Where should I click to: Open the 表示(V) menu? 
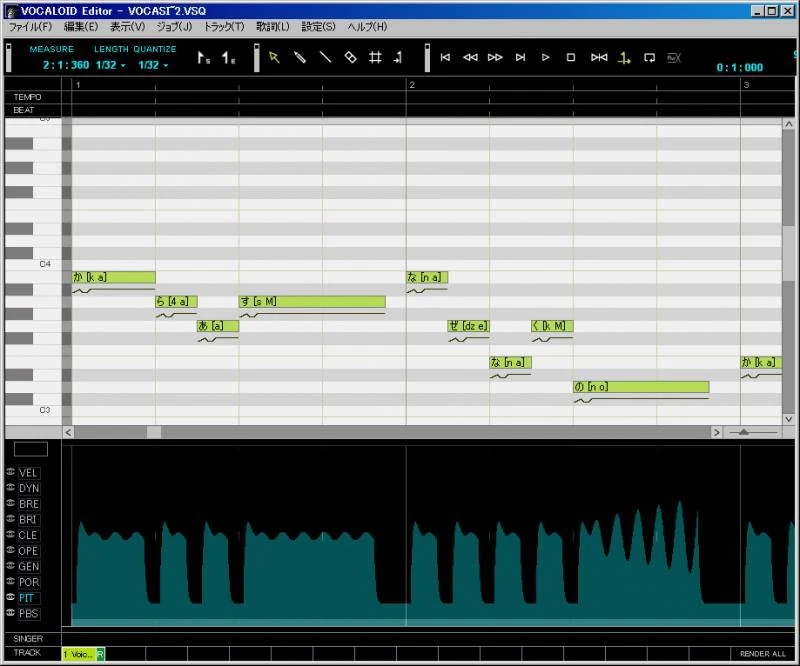tap(128, 27)
